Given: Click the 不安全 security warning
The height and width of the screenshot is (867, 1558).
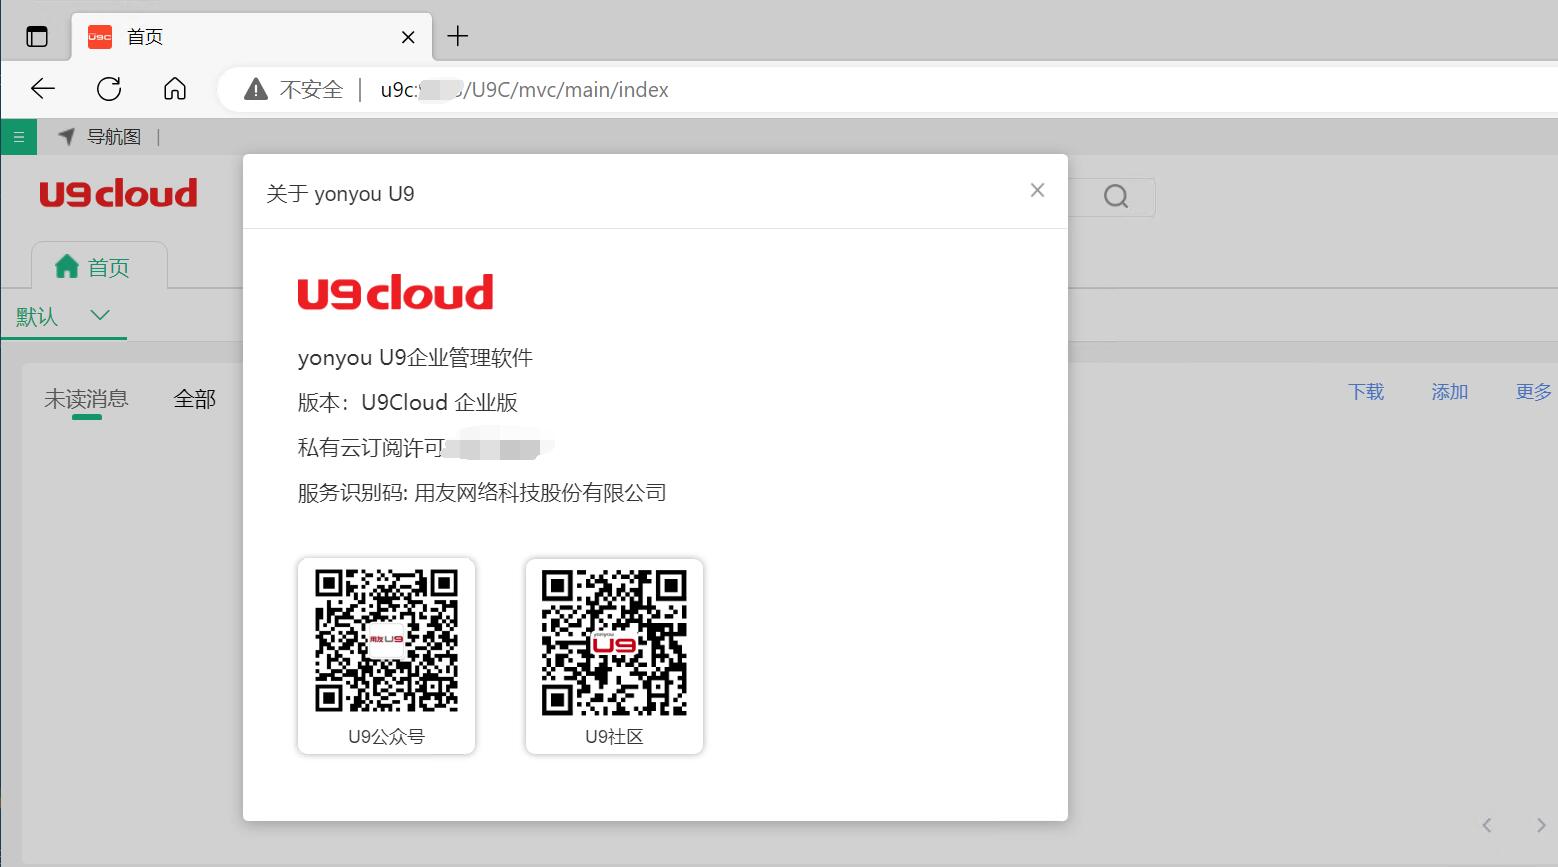Looking at the screenshot, I should pyautogui.click(x=294, y=90).
